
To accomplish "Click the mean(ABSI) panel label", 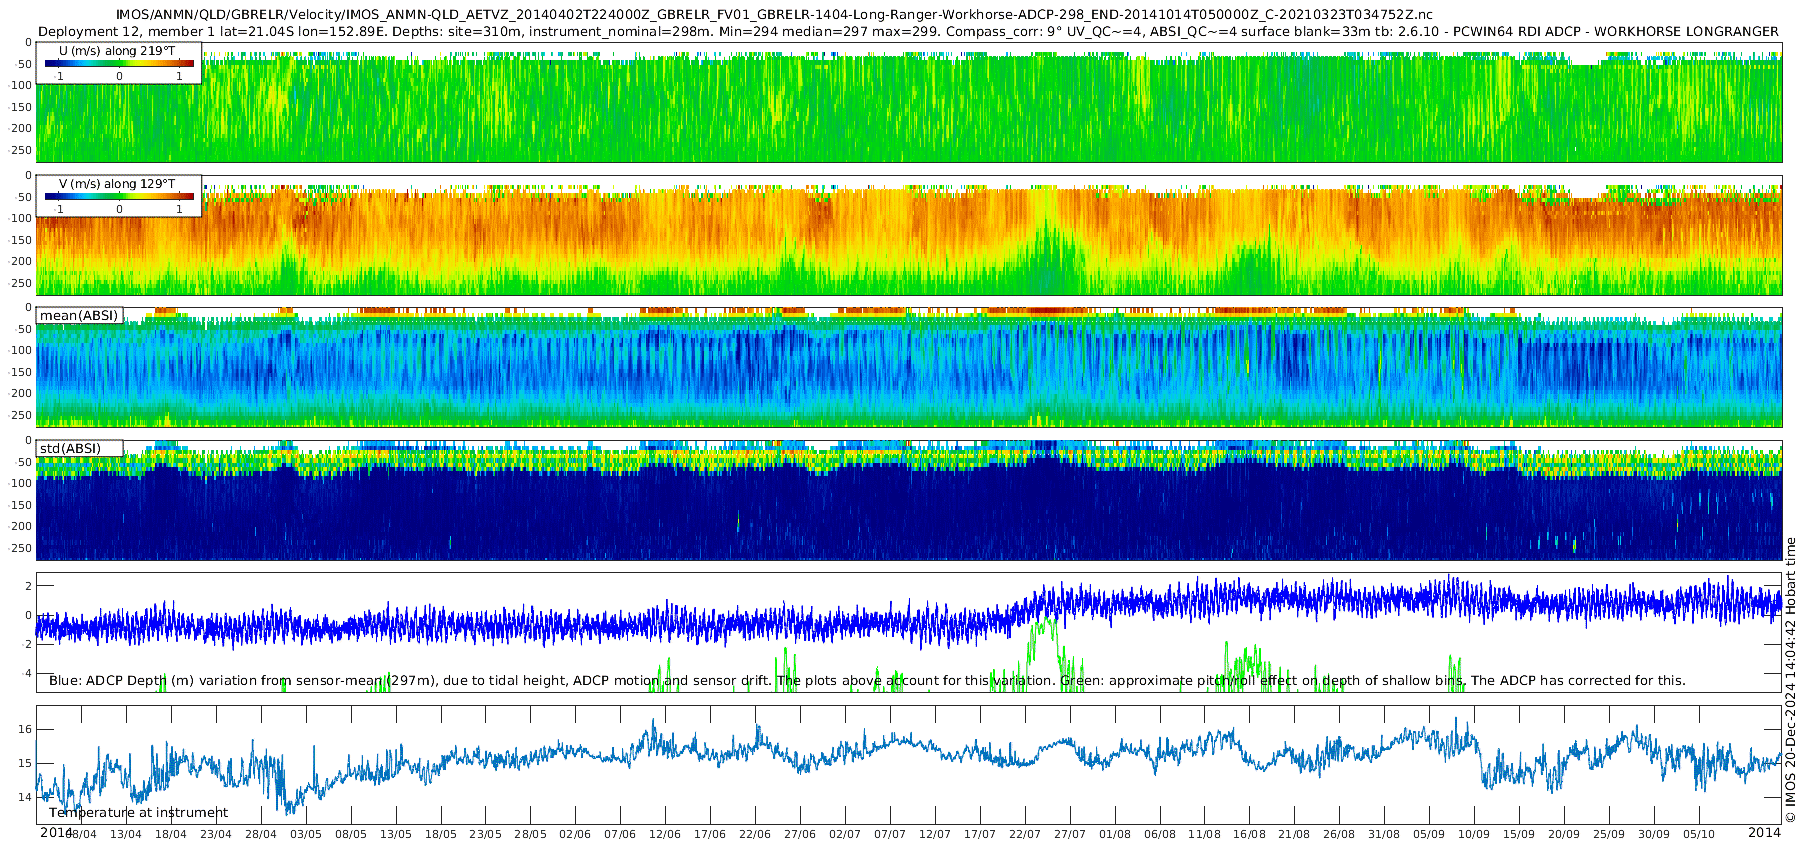I will pos(79,316).
